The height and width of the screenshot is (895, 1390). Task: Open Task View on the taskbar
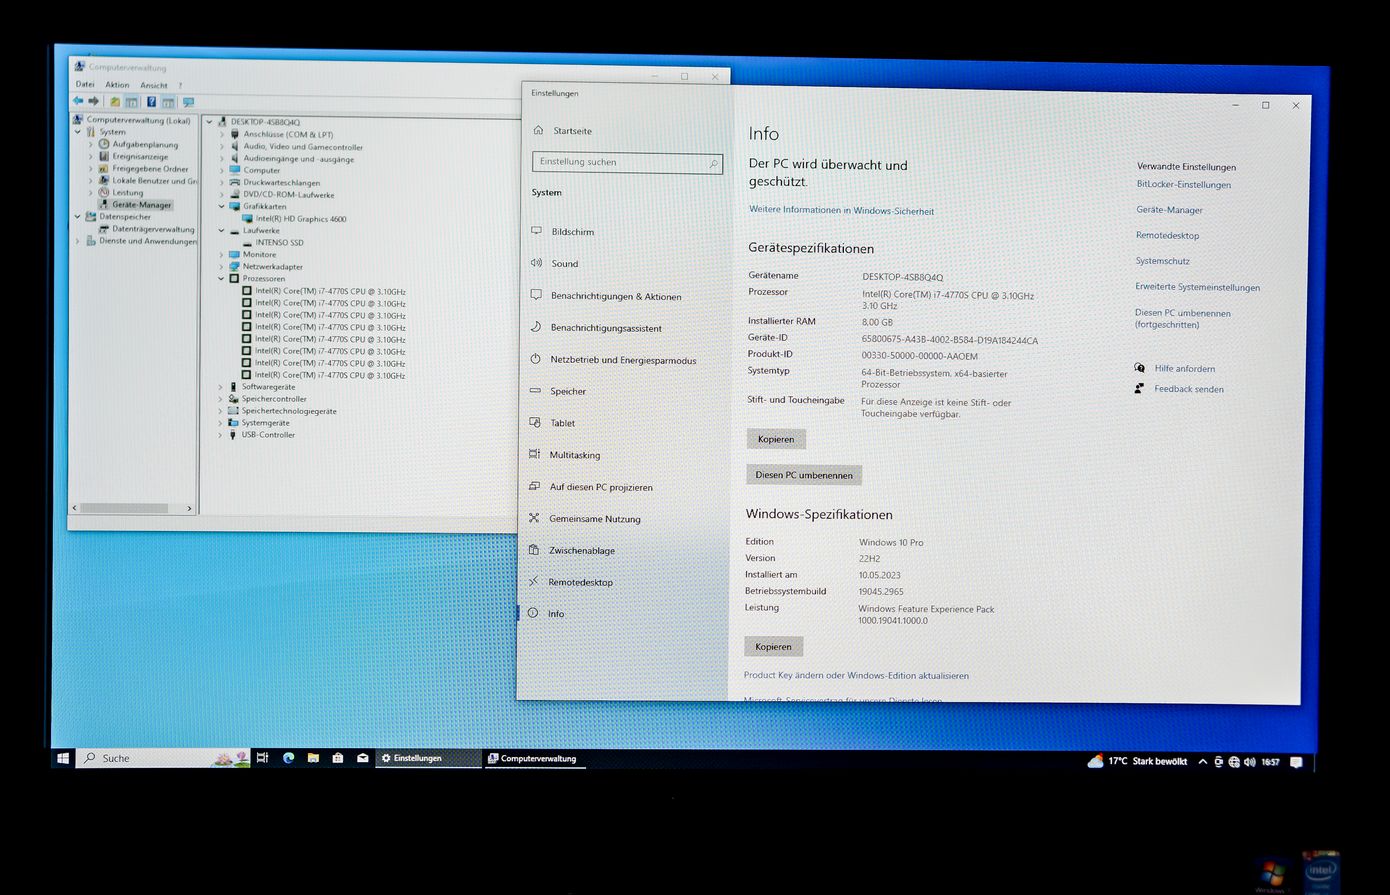262,758
